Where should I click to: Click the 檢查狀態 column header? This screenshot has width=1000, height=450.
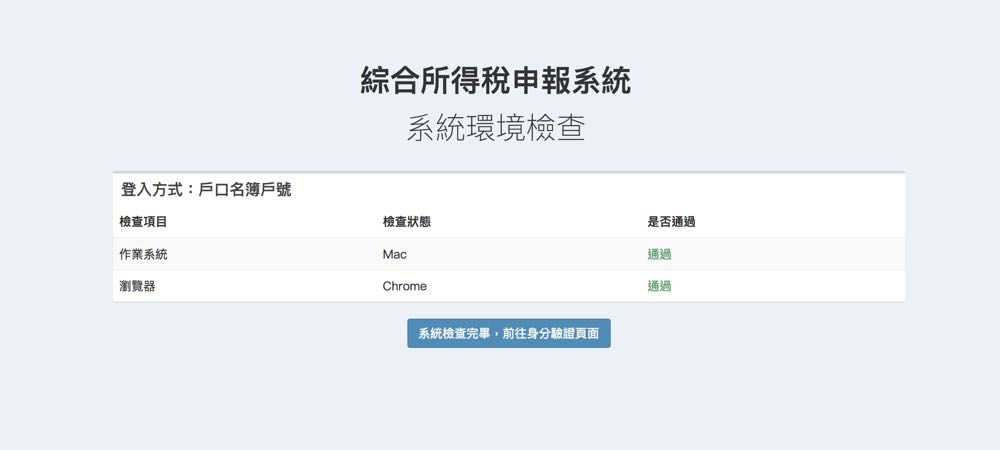click(406, 222)
